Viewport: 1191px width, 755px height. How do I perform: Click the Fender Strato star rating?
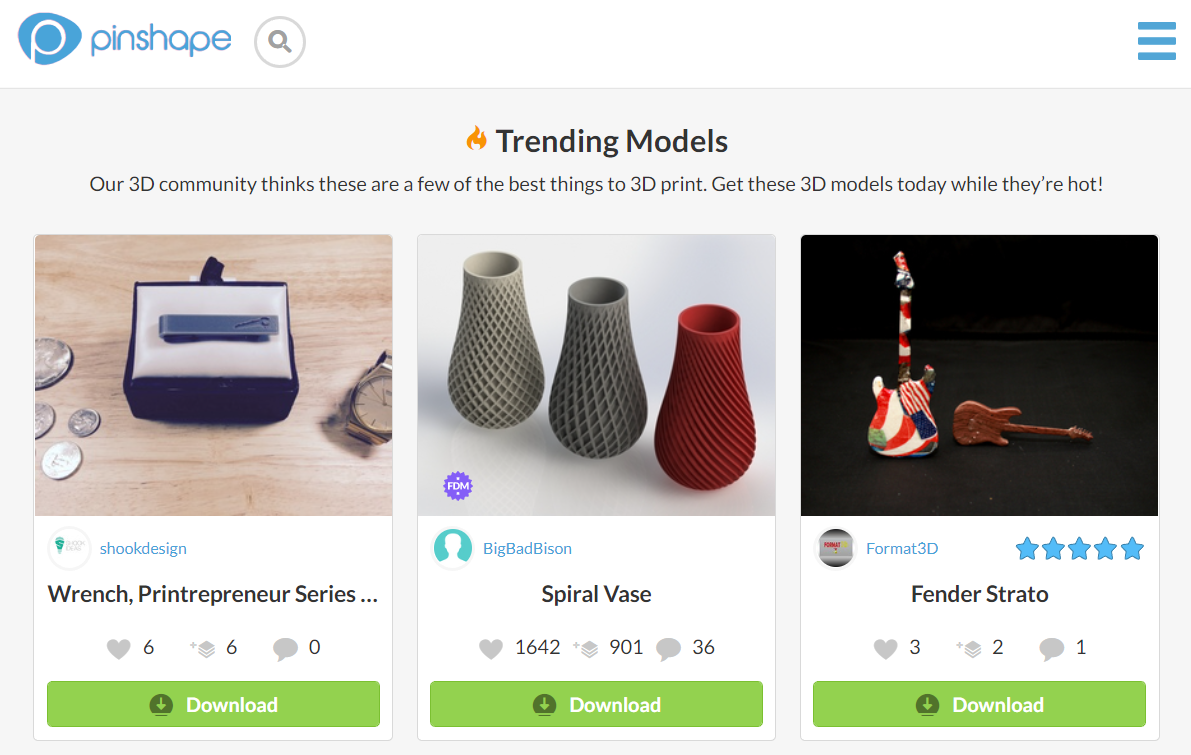[x=1079, y=548]
